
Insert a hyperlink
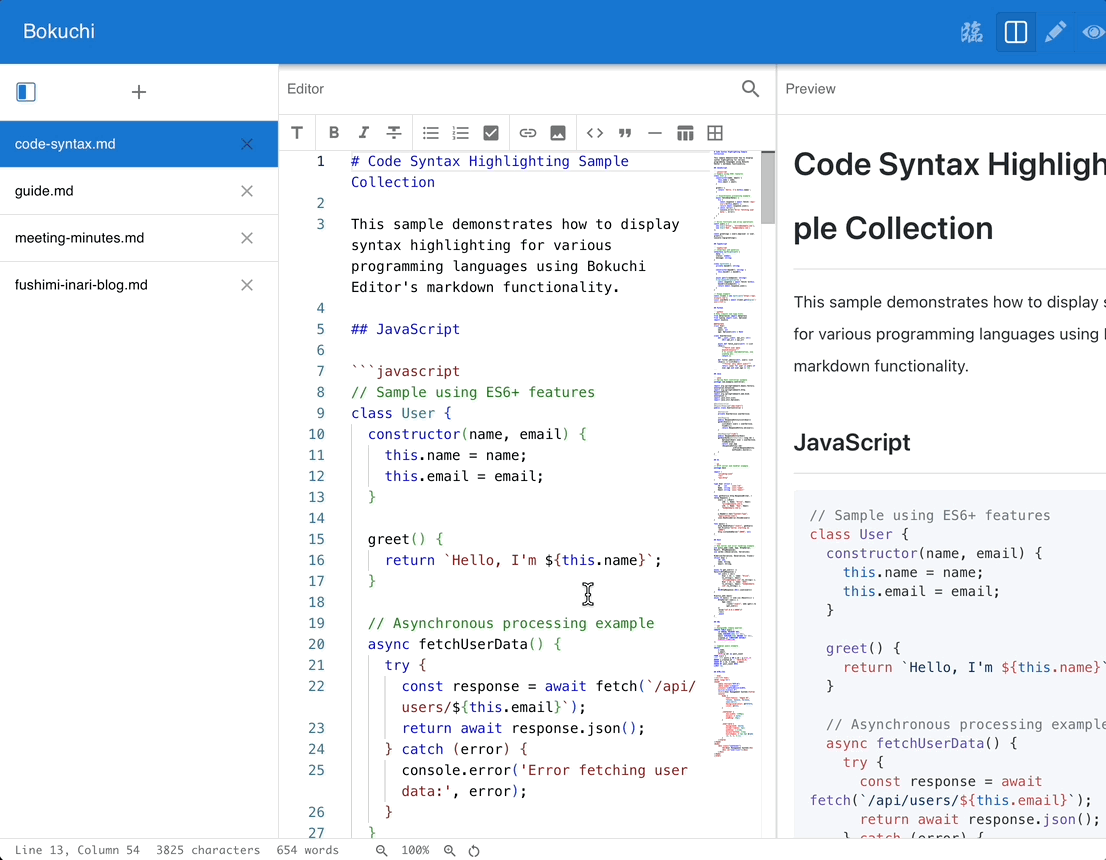pos(528,133)
